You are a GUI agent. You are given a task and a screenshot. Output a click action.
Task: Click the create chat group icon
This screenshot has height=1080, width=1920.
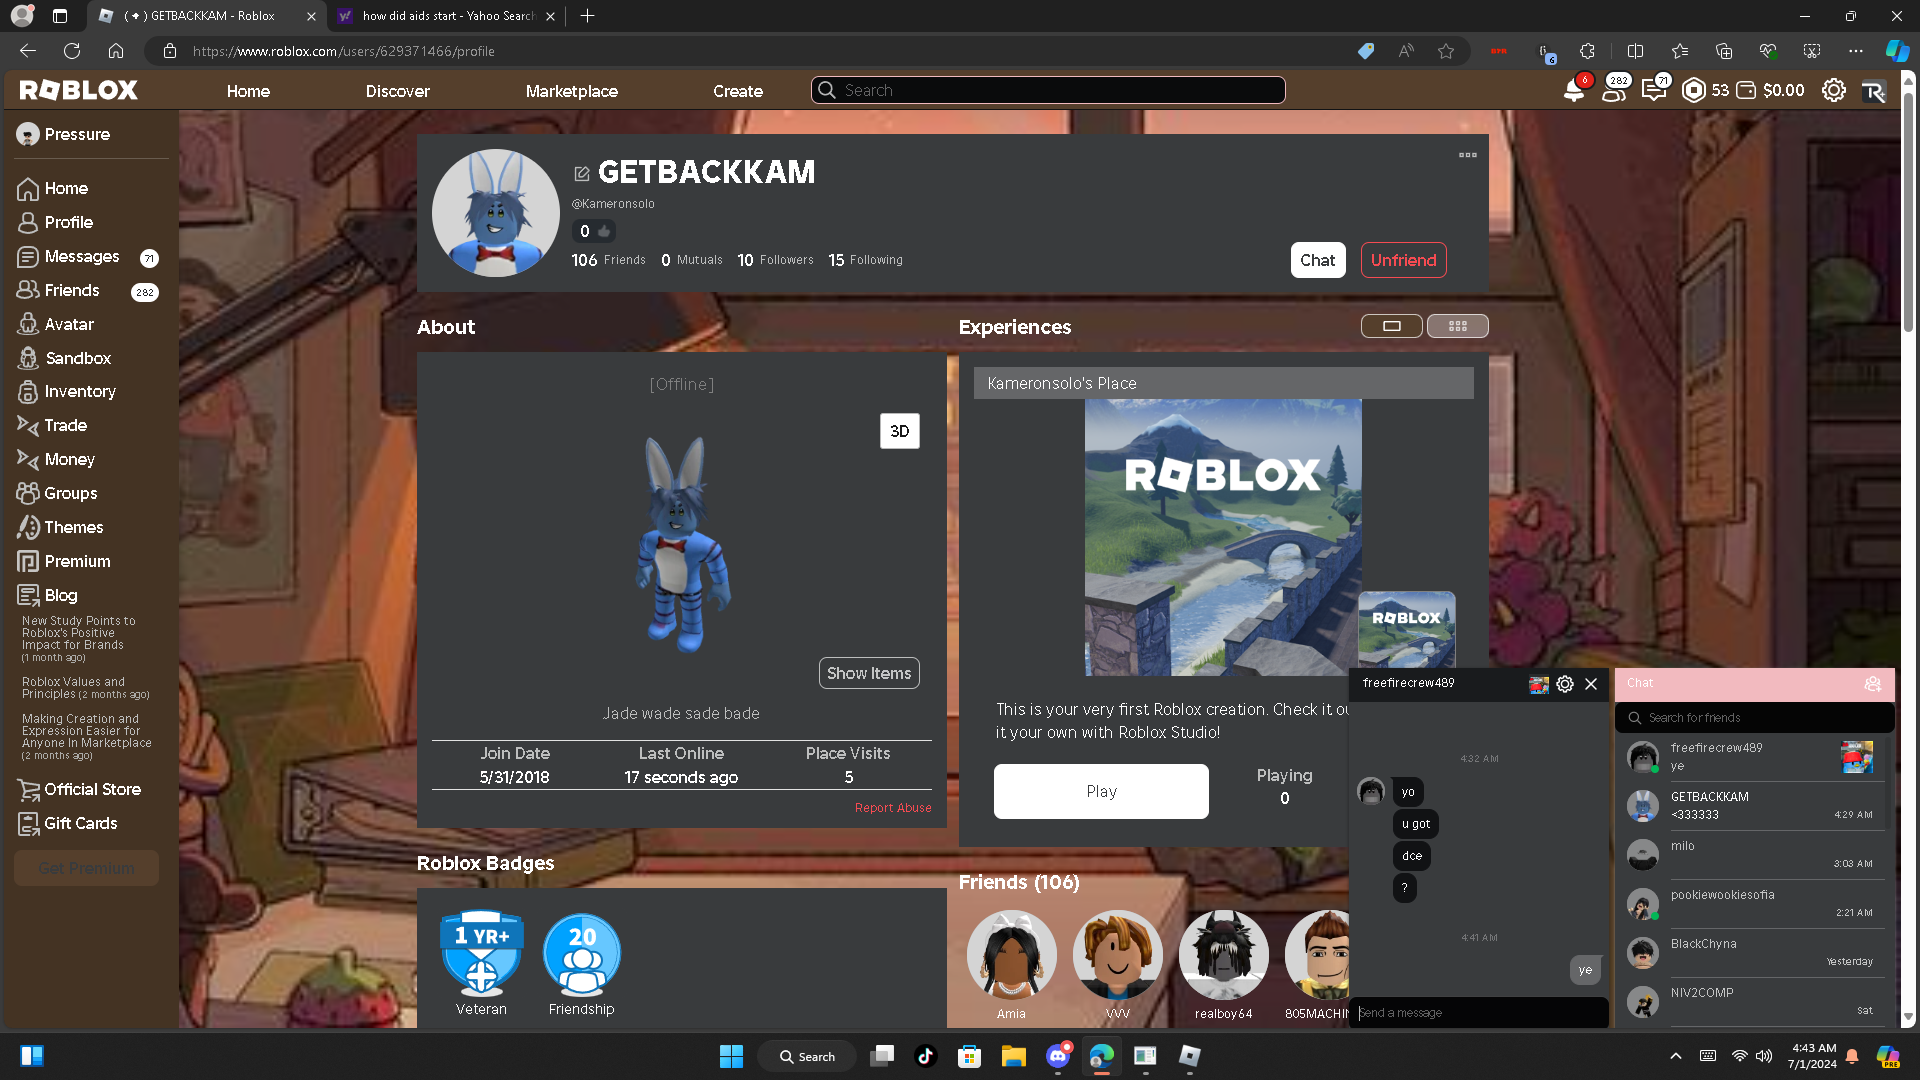(x=1873, y=684)
